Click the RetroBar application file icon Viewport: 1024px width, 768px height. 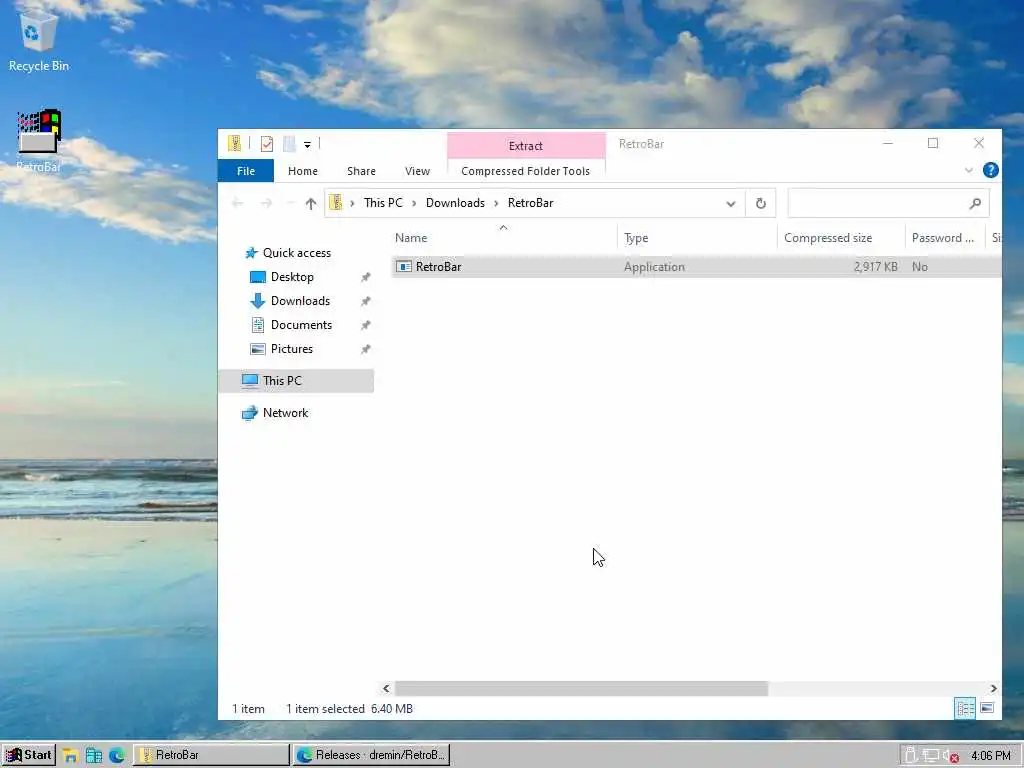click(404, 266)
